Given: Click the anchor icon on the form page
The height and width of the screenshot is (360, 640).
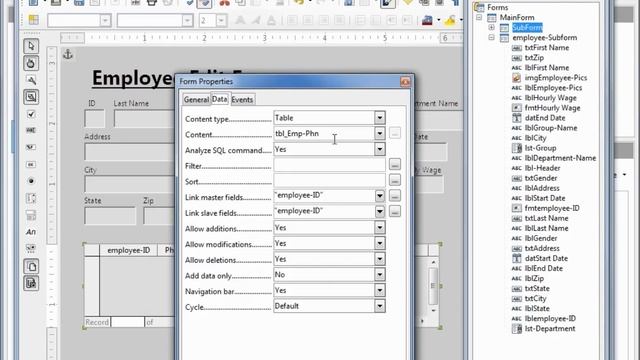Looking at the screenshot, I should pos(68,54).
